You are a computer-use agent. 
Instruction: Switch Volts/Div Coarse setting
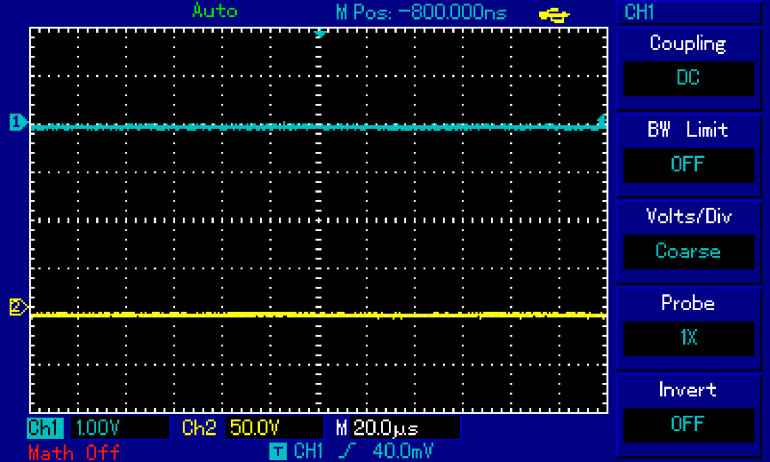(687, 251)
